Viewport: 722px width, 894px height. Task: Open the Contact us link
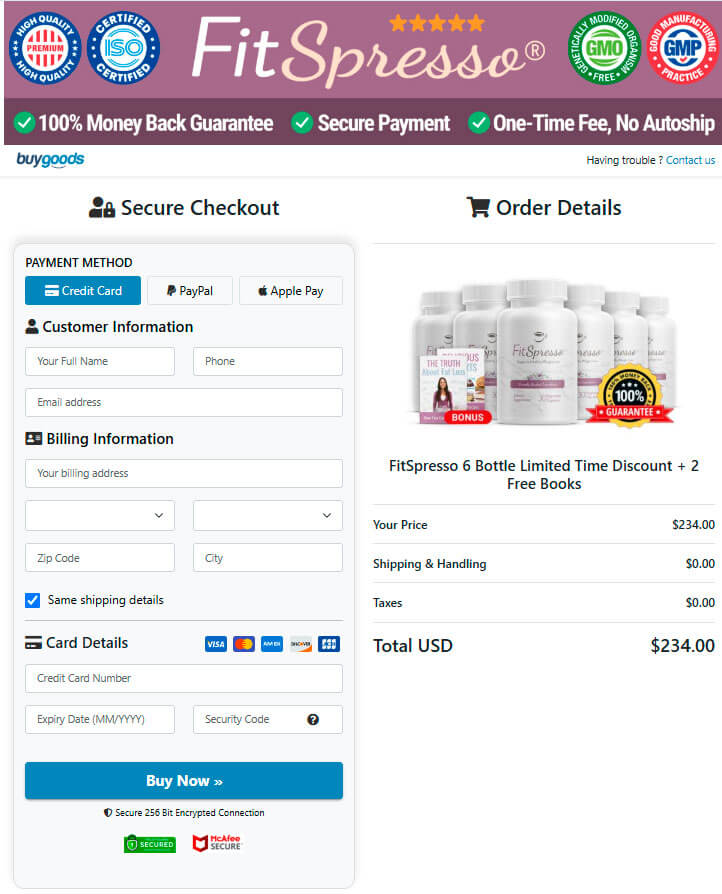pyautogui.click(x=690, y=160)
